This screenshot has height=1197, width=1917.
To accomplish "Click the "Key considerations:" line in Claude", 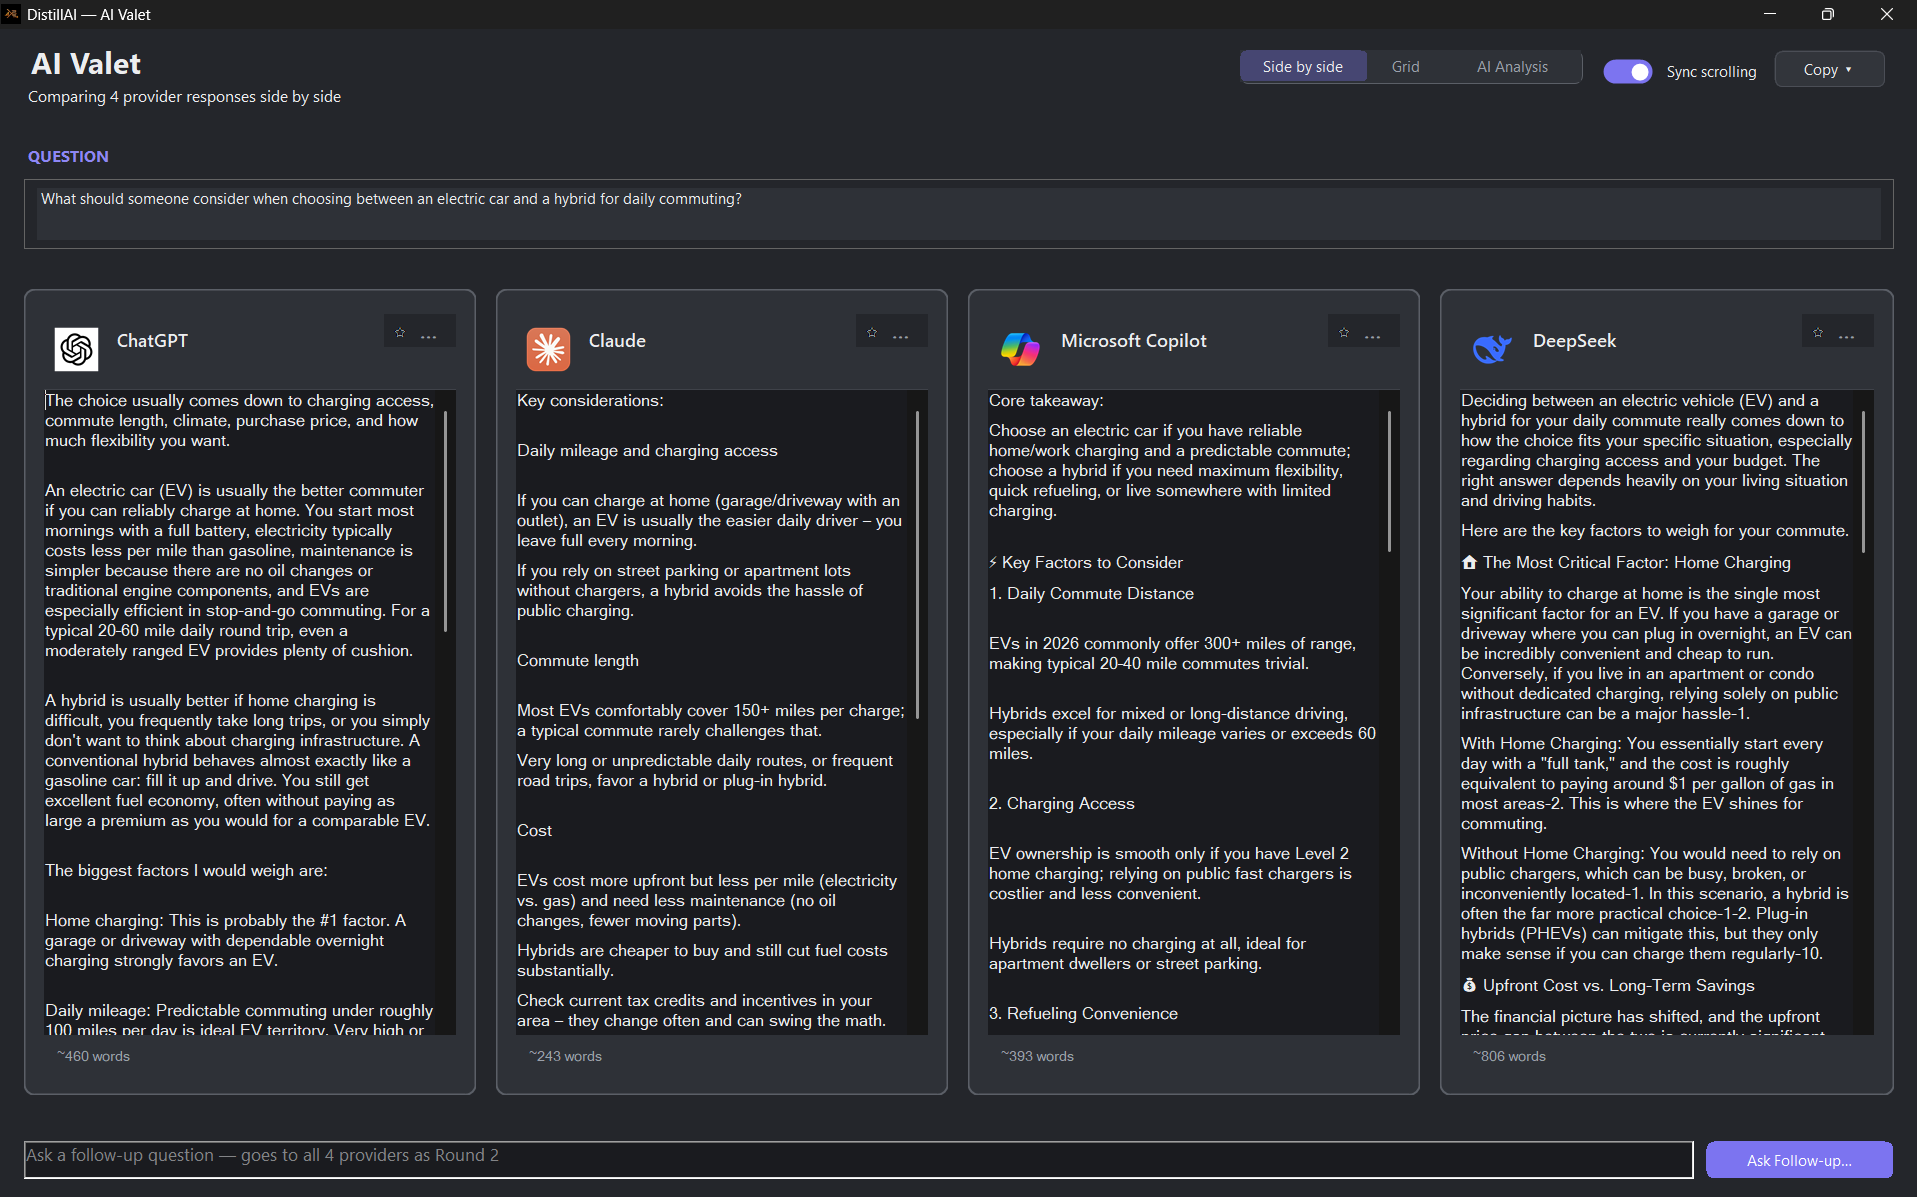I will coord(590,400).
